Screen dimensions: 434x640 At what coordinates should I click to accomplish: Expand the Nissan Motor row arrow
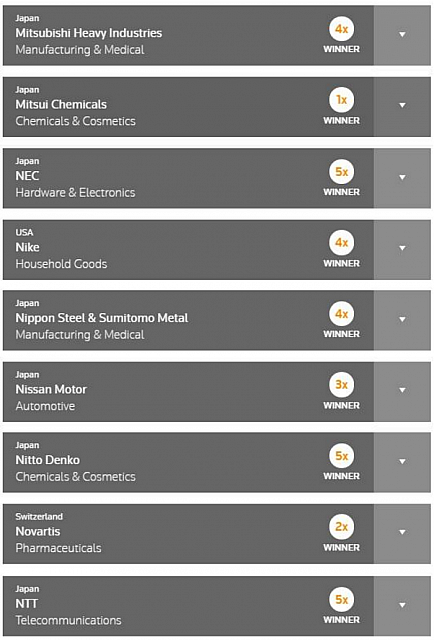coord(402,391)
